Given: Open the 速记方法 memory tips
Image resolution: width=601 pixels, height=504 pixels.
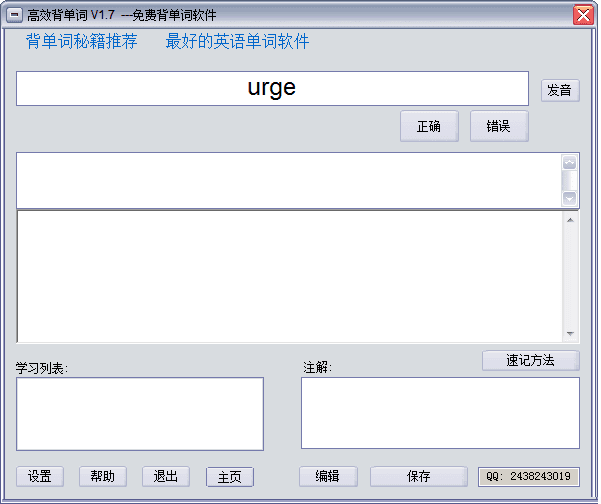Looking at the screenshot, I should coord(530,360).
